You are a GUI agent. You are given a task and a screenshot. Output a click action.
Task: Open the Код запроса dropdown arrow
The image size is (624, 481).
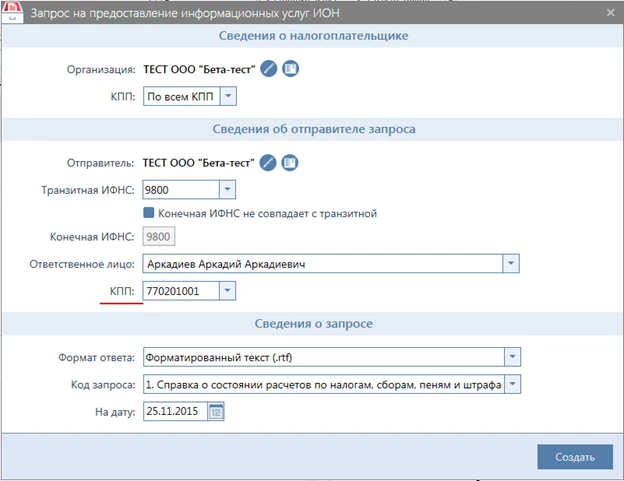pyautogui.click(x=513, y=384)
